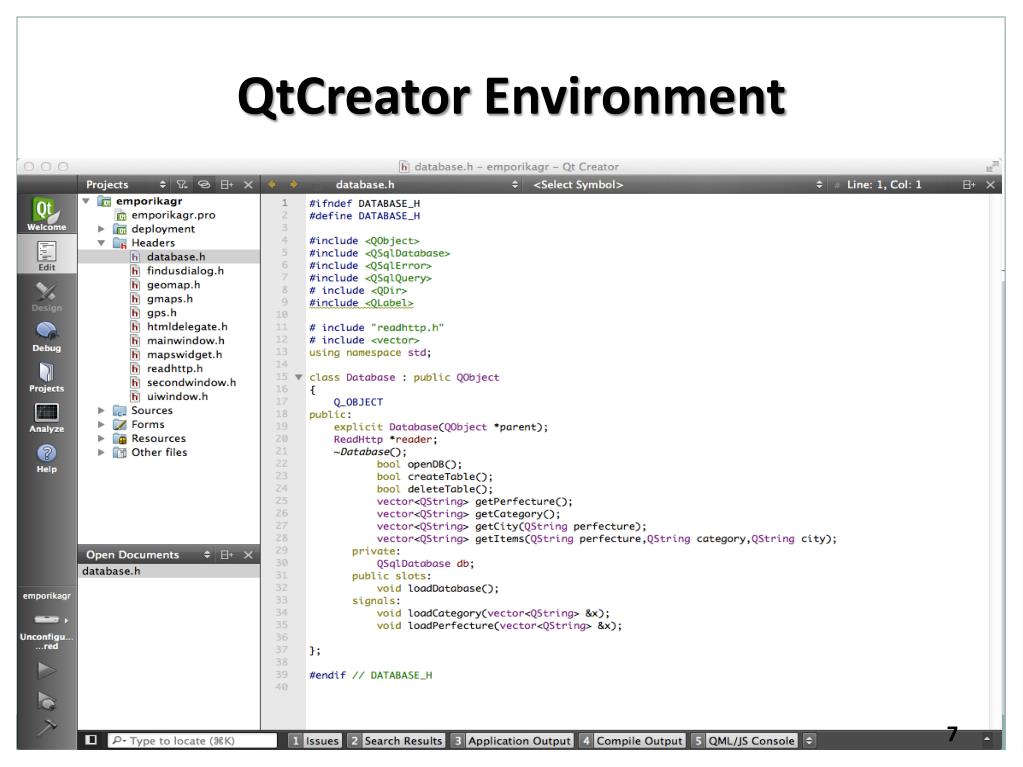Image resolution: width=1023 pixels, height=767 pixels.
Task: Toggle the left sidebar visibility
Action: (91, 740)
